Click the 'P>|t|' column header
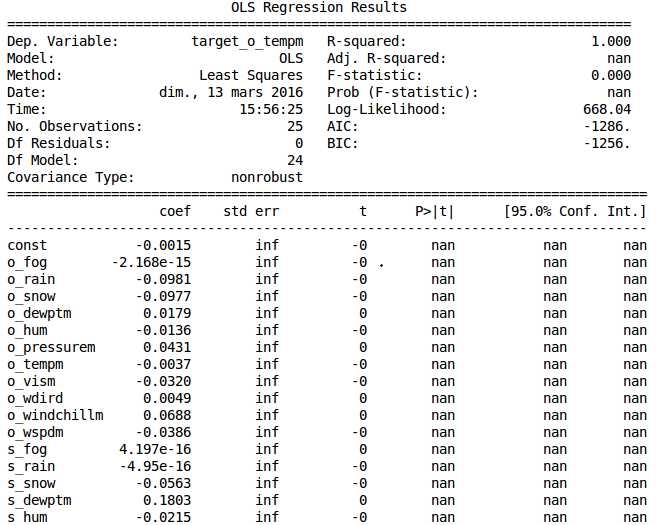658x525 pixels. pos(435,212)
